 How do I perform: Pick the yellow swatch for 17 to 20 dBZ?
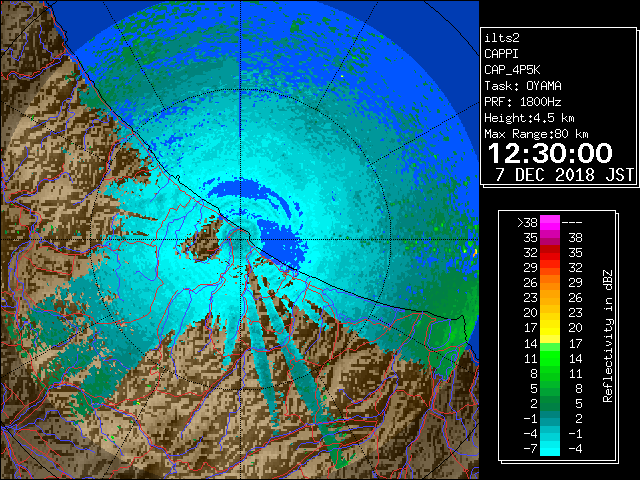pos(550,328)
